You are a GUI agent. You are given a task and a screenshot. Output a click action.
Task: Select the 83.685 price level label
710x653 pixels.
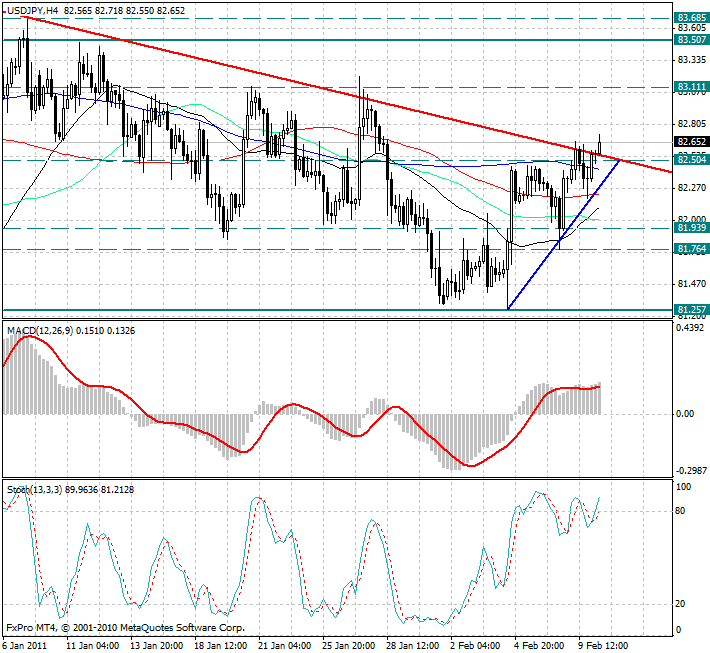[692, 18]
